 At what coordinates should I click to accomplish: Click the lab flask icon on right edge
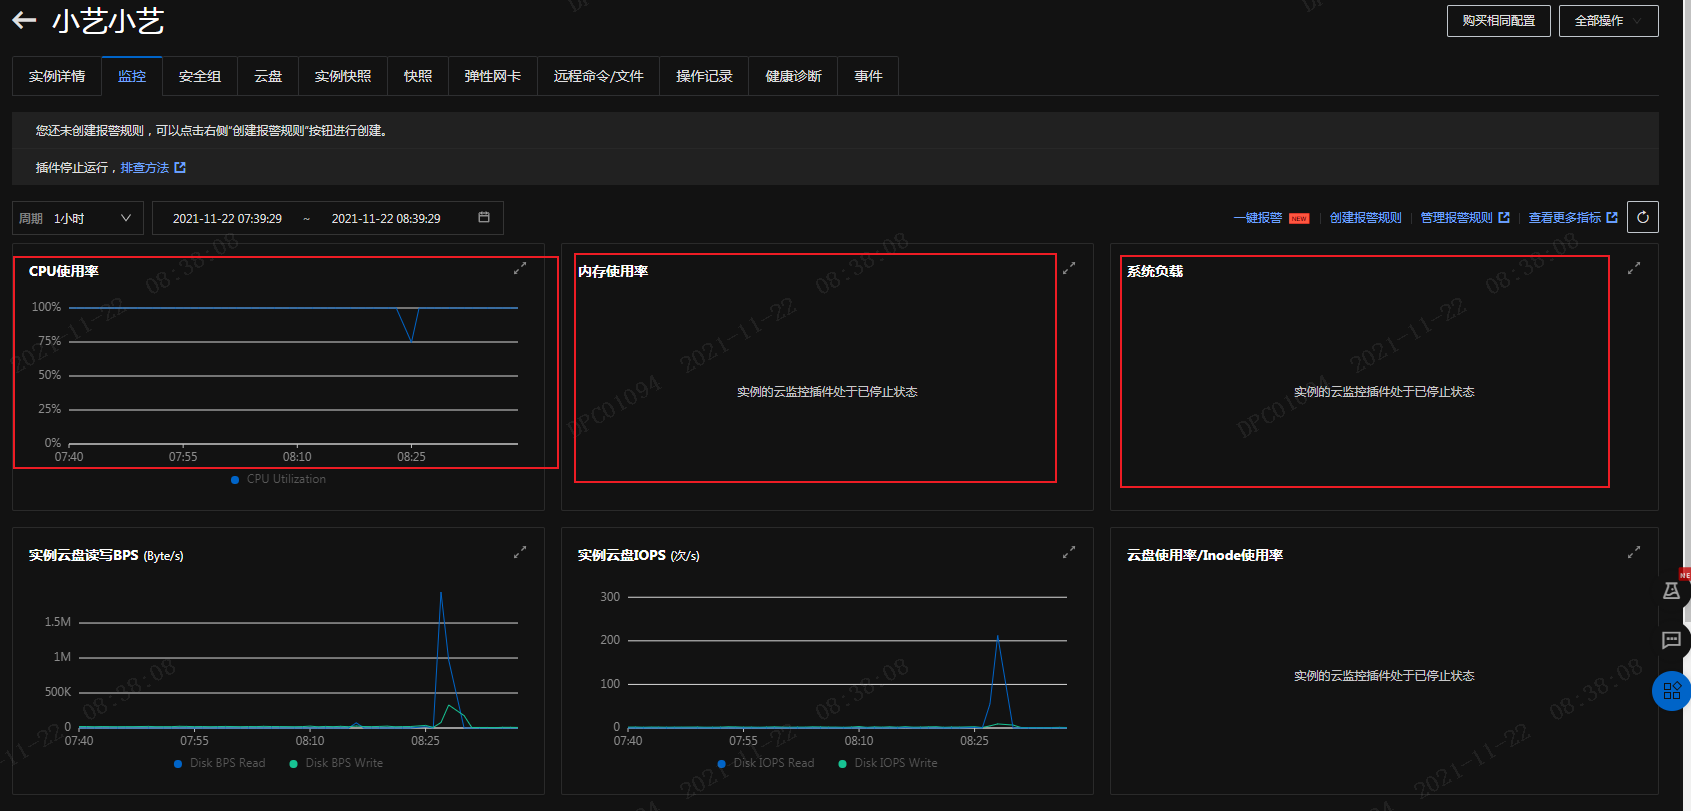tap(1671, 590)
